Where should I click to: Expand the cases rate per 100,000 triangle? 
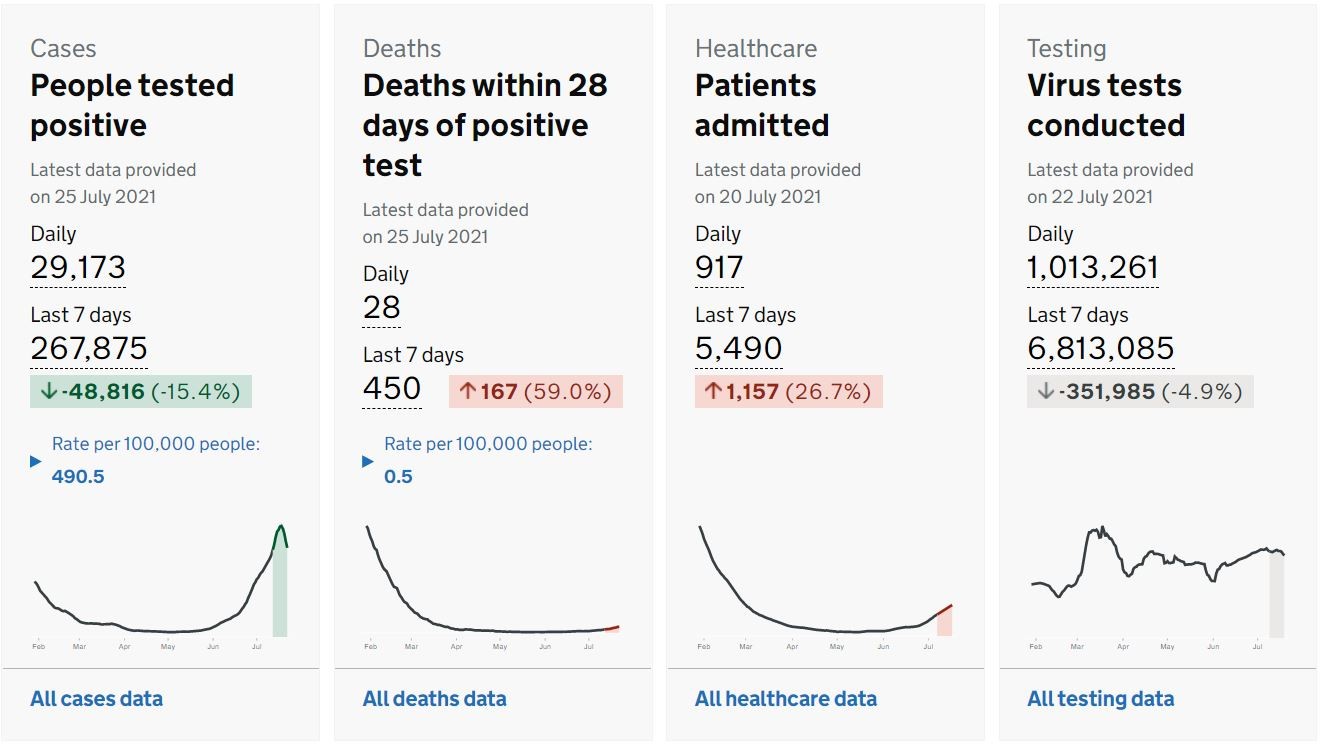pyautogui.click(x=36, y=461)
